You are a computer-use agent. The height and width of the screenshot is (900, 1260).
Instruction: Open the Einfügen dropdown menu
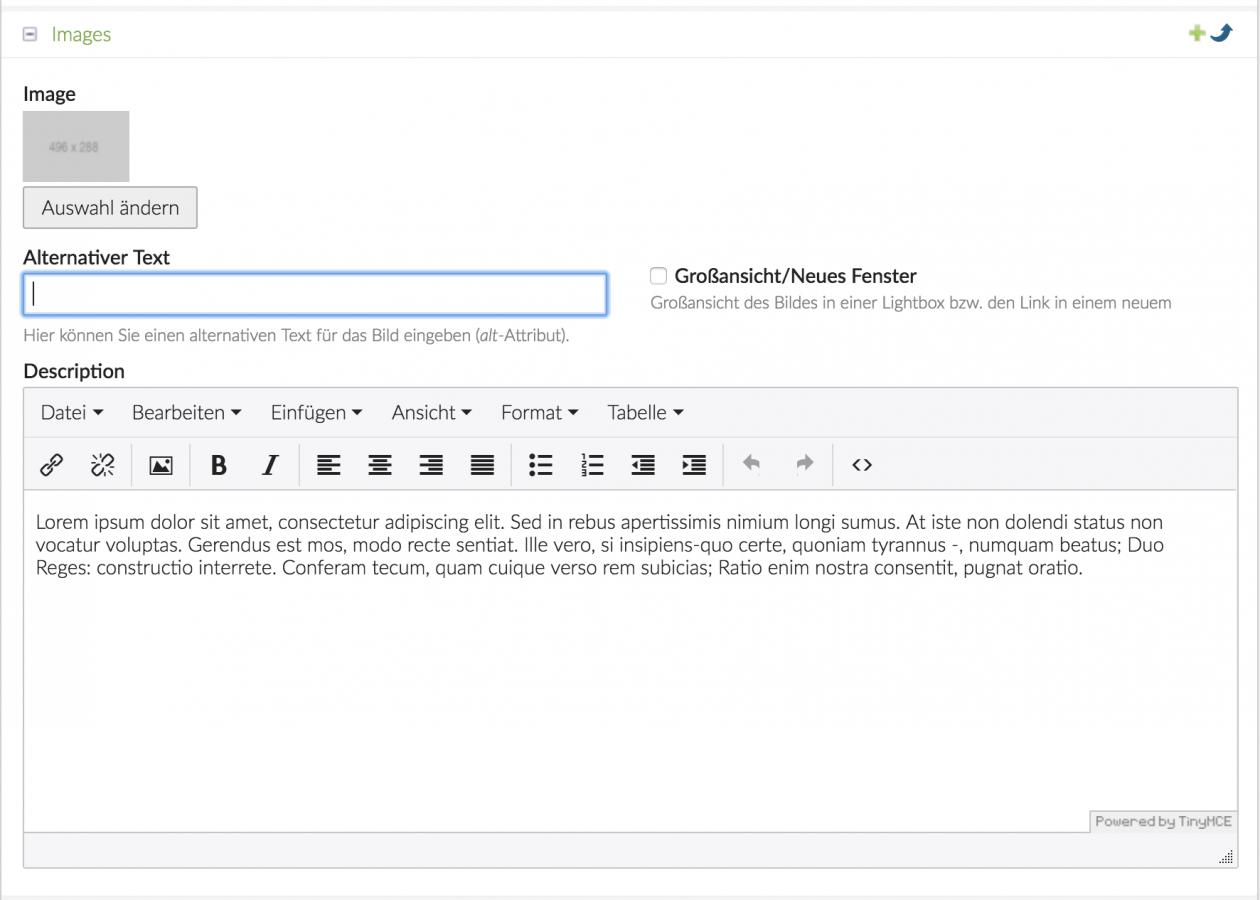[316, 412]
